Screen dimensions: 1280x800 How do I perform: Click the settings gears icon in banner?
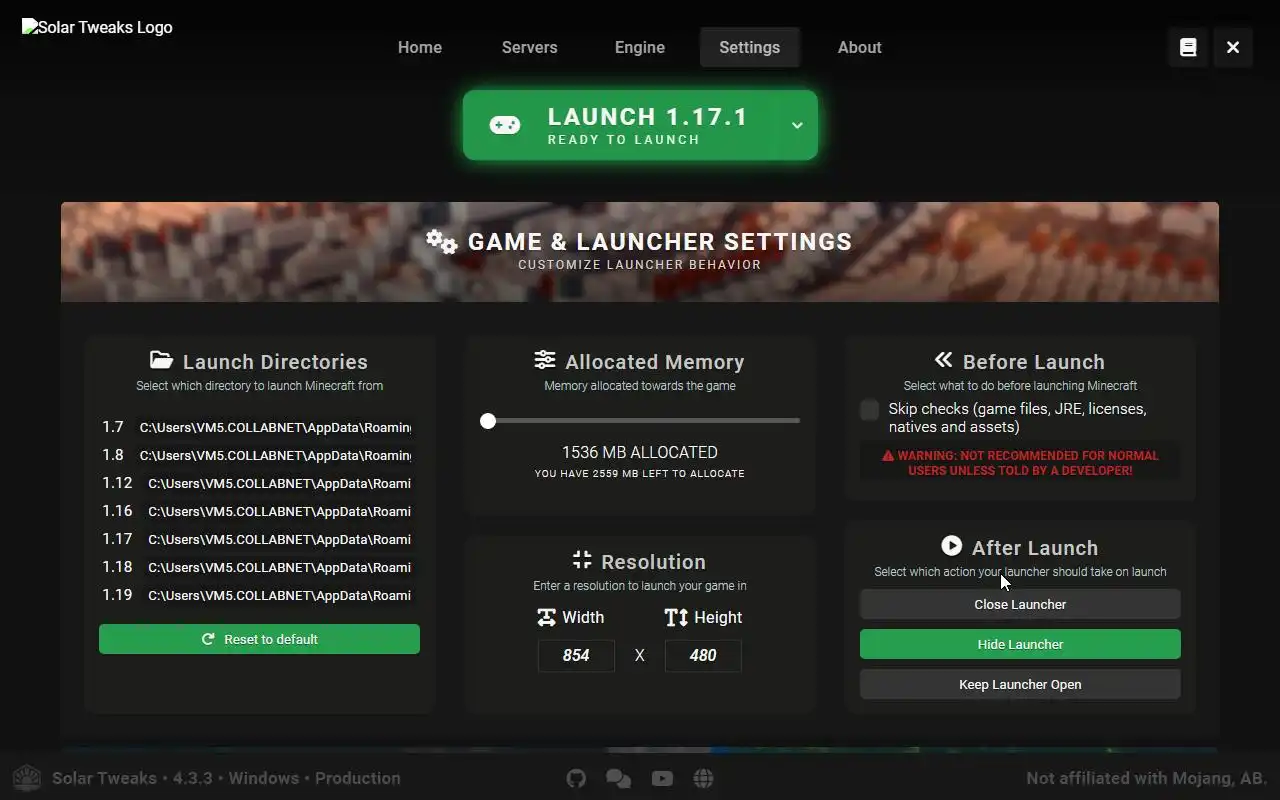coord(441,241)
